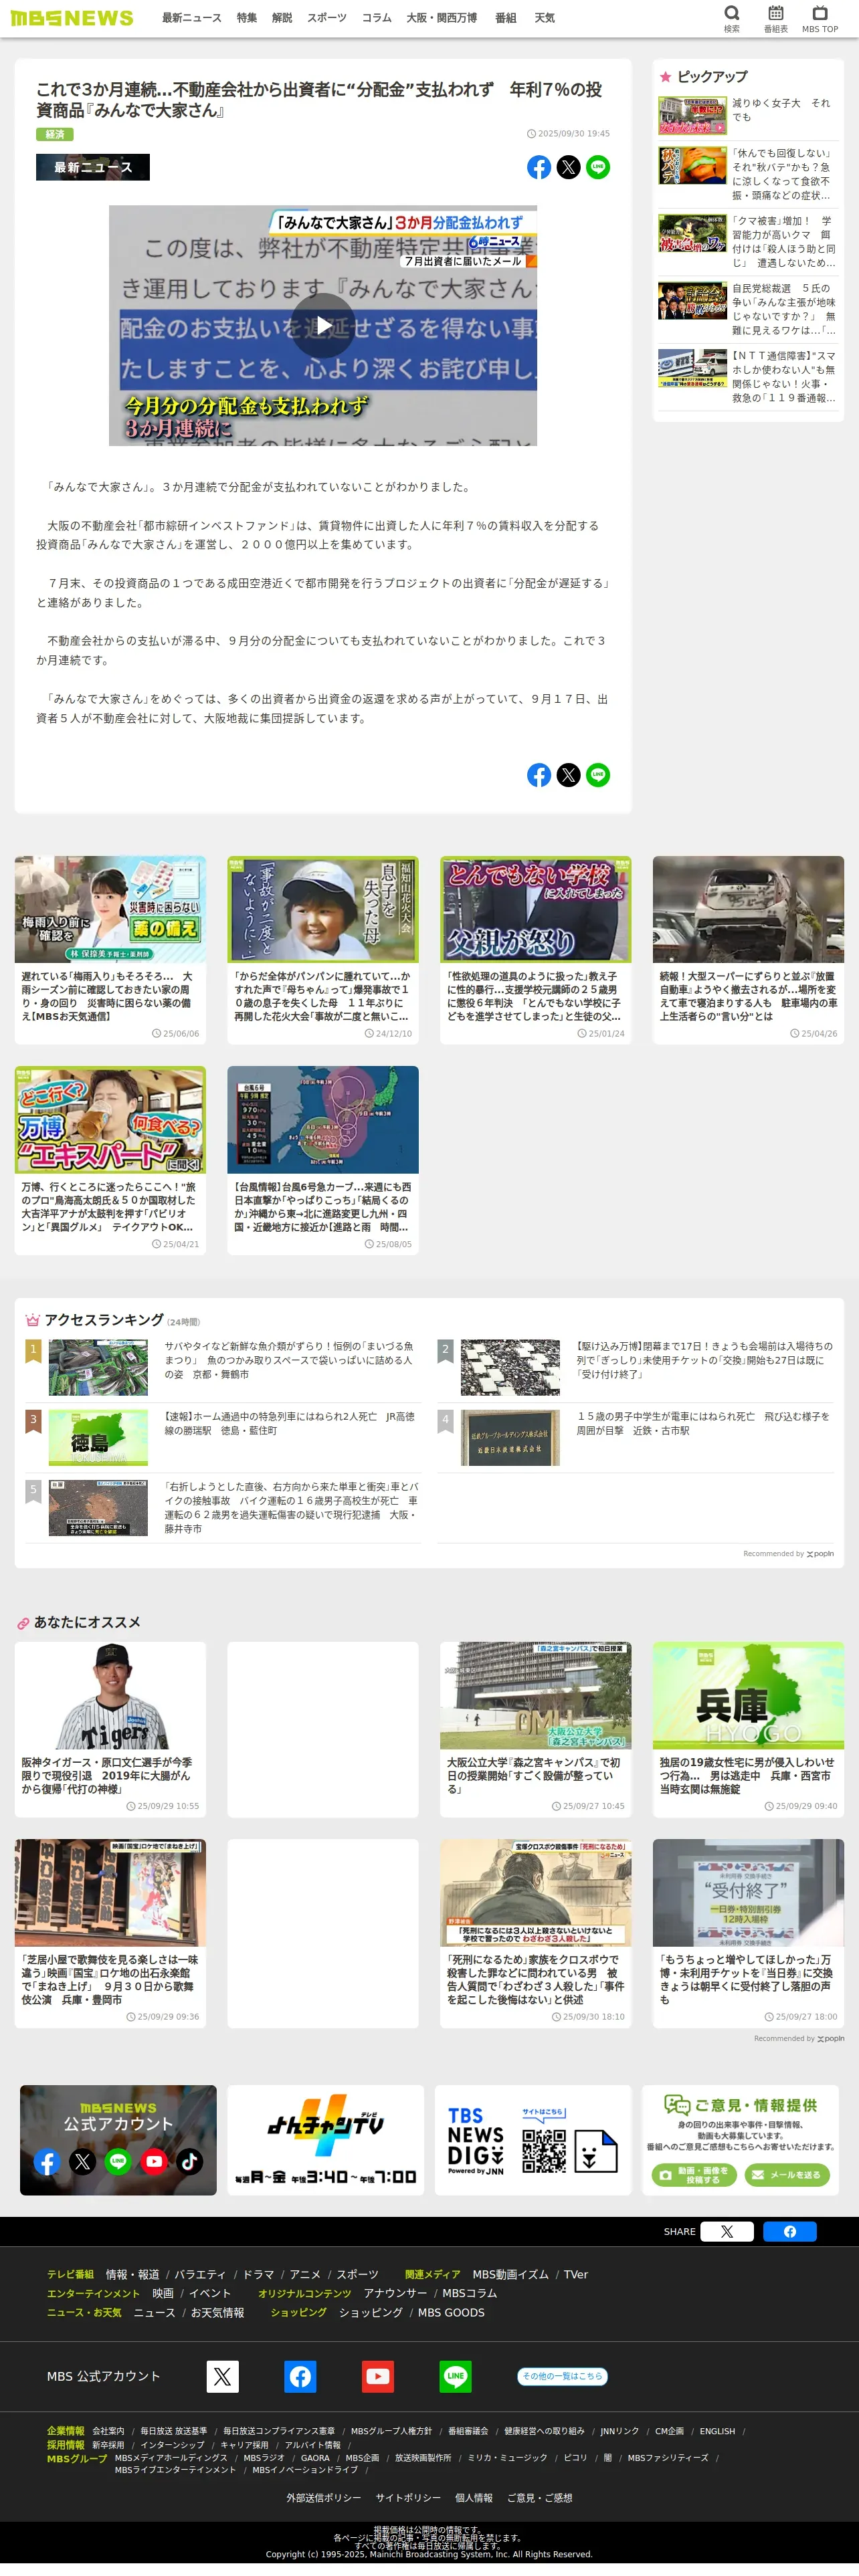This screenshot has height=2576, width=859.
Task: Share on X above the article video
Action: pos(568,167)
